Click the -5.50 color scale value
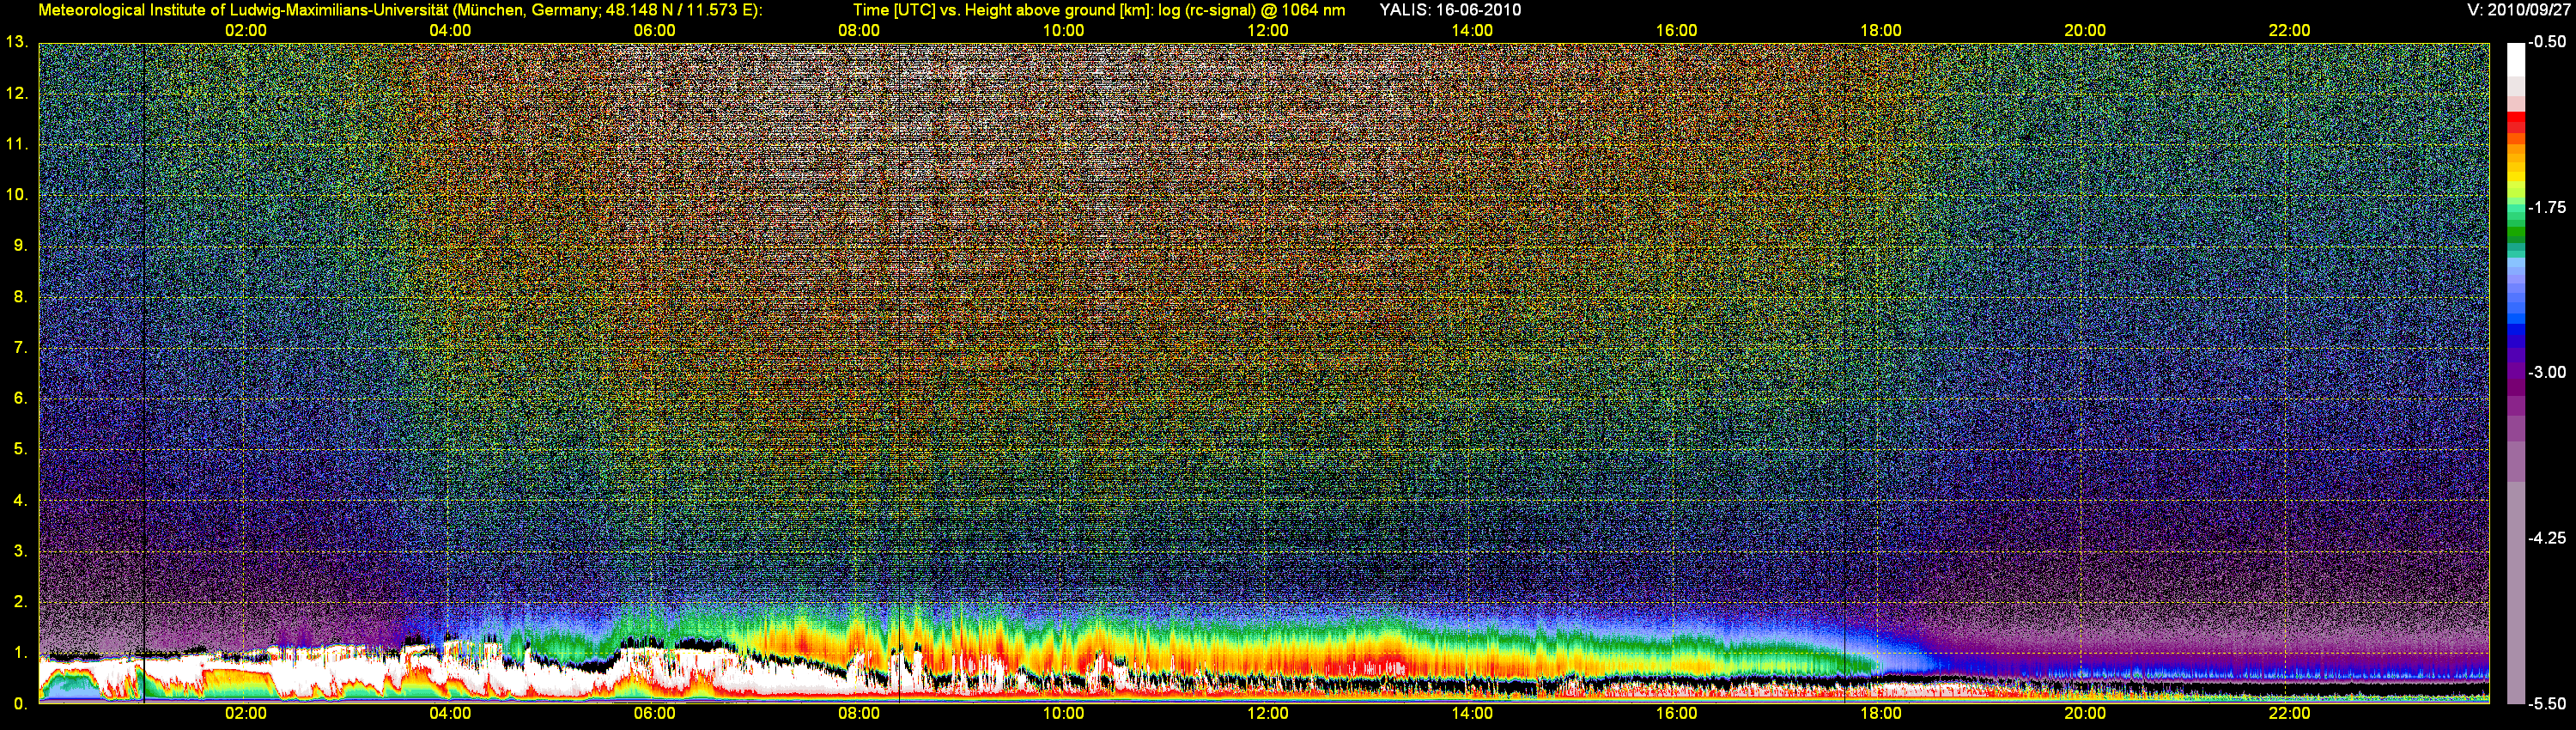Image resolution: width=2576 pixels, height=730 pixels. [x=2547, y=704]
